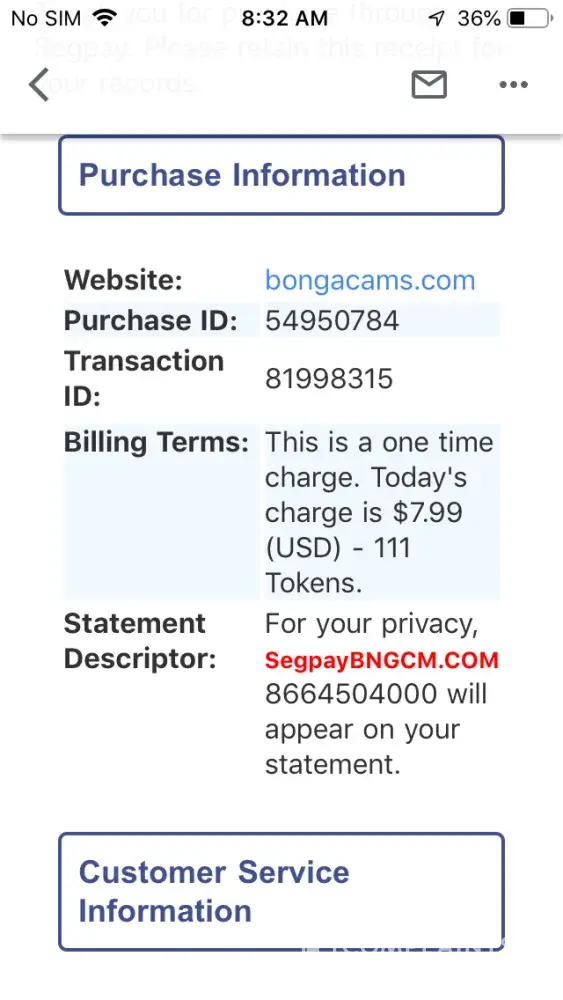Tap the Wi-Fi status icon
The width and height of the screenshot is (563, 1000).
click(x=105, y=18)
